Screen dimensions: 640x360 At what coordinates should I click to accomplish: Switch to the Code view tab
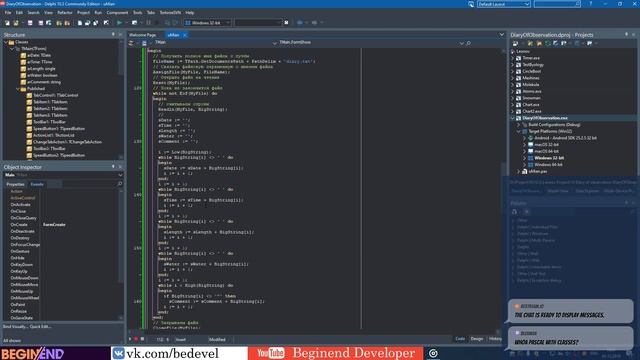(460, 339)
